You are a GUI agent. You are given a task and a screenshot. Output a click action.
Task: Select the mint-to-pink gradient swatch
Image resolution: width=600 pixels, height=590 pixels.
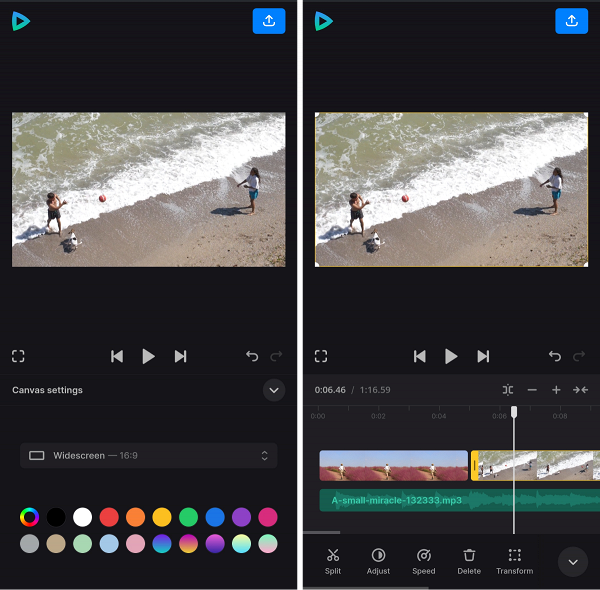click(268, 544)
